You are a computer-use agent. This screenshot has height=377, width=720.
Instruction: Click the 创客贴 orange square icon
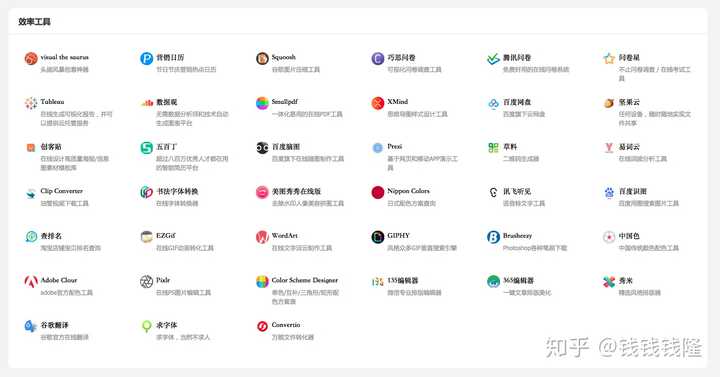[x=31, y=147]
